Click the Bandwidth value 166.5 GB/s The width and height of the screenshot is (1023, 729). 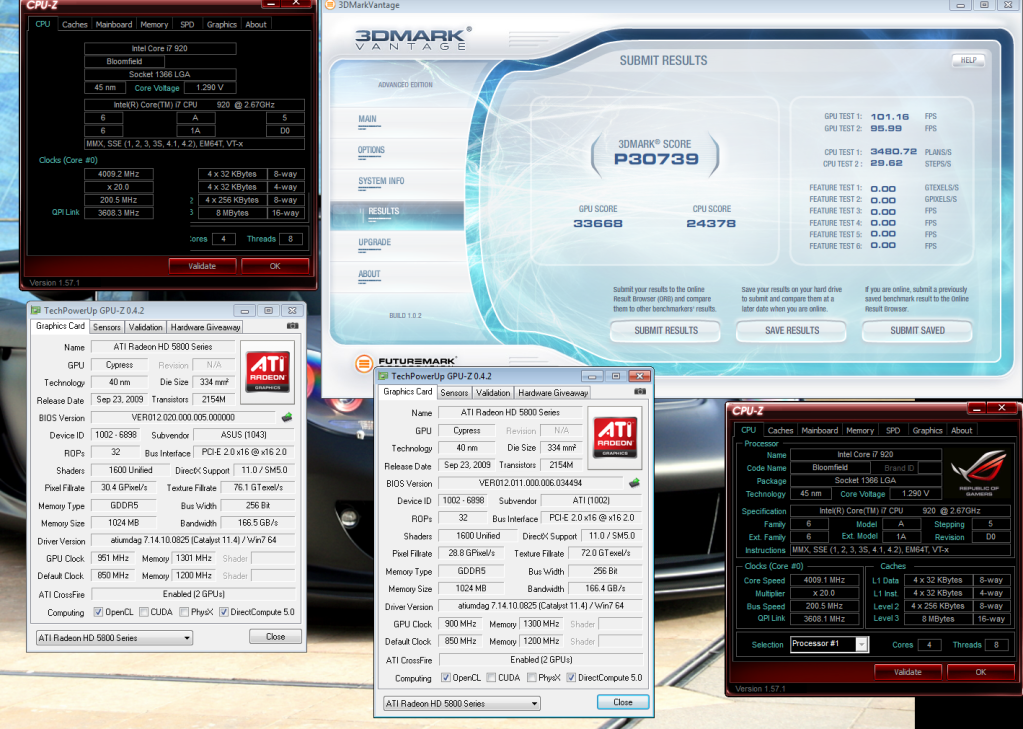click(258, 523)
